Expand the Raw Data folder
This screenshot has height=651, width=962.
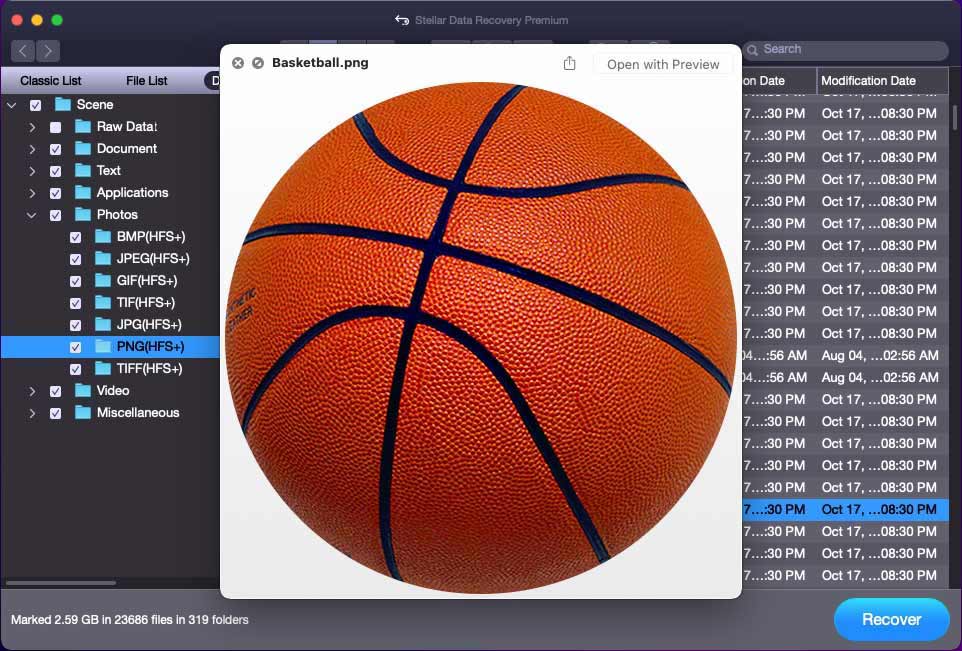tap(32, 127)
